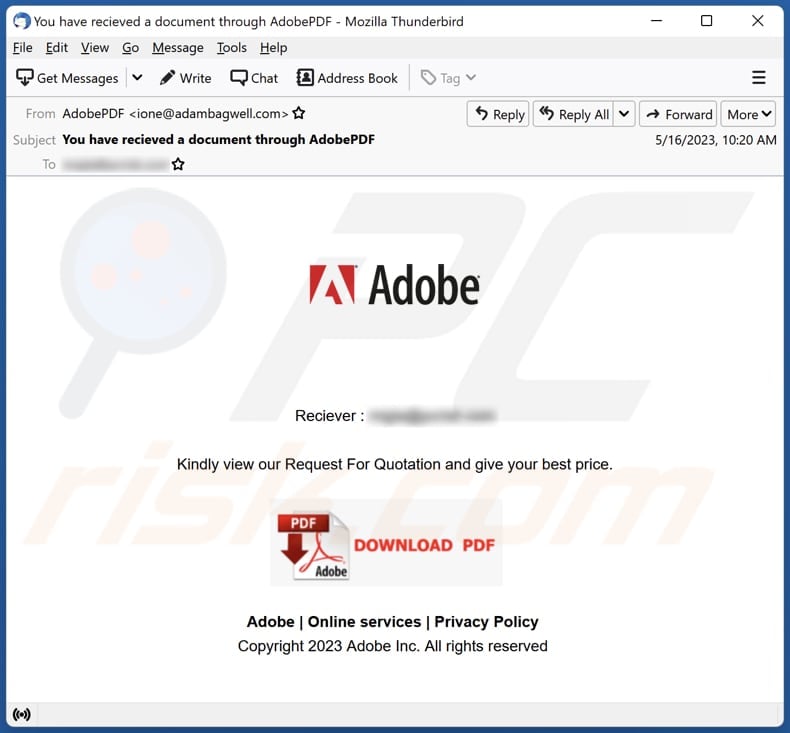Star the blurred To recipient

tap(178, 164)
